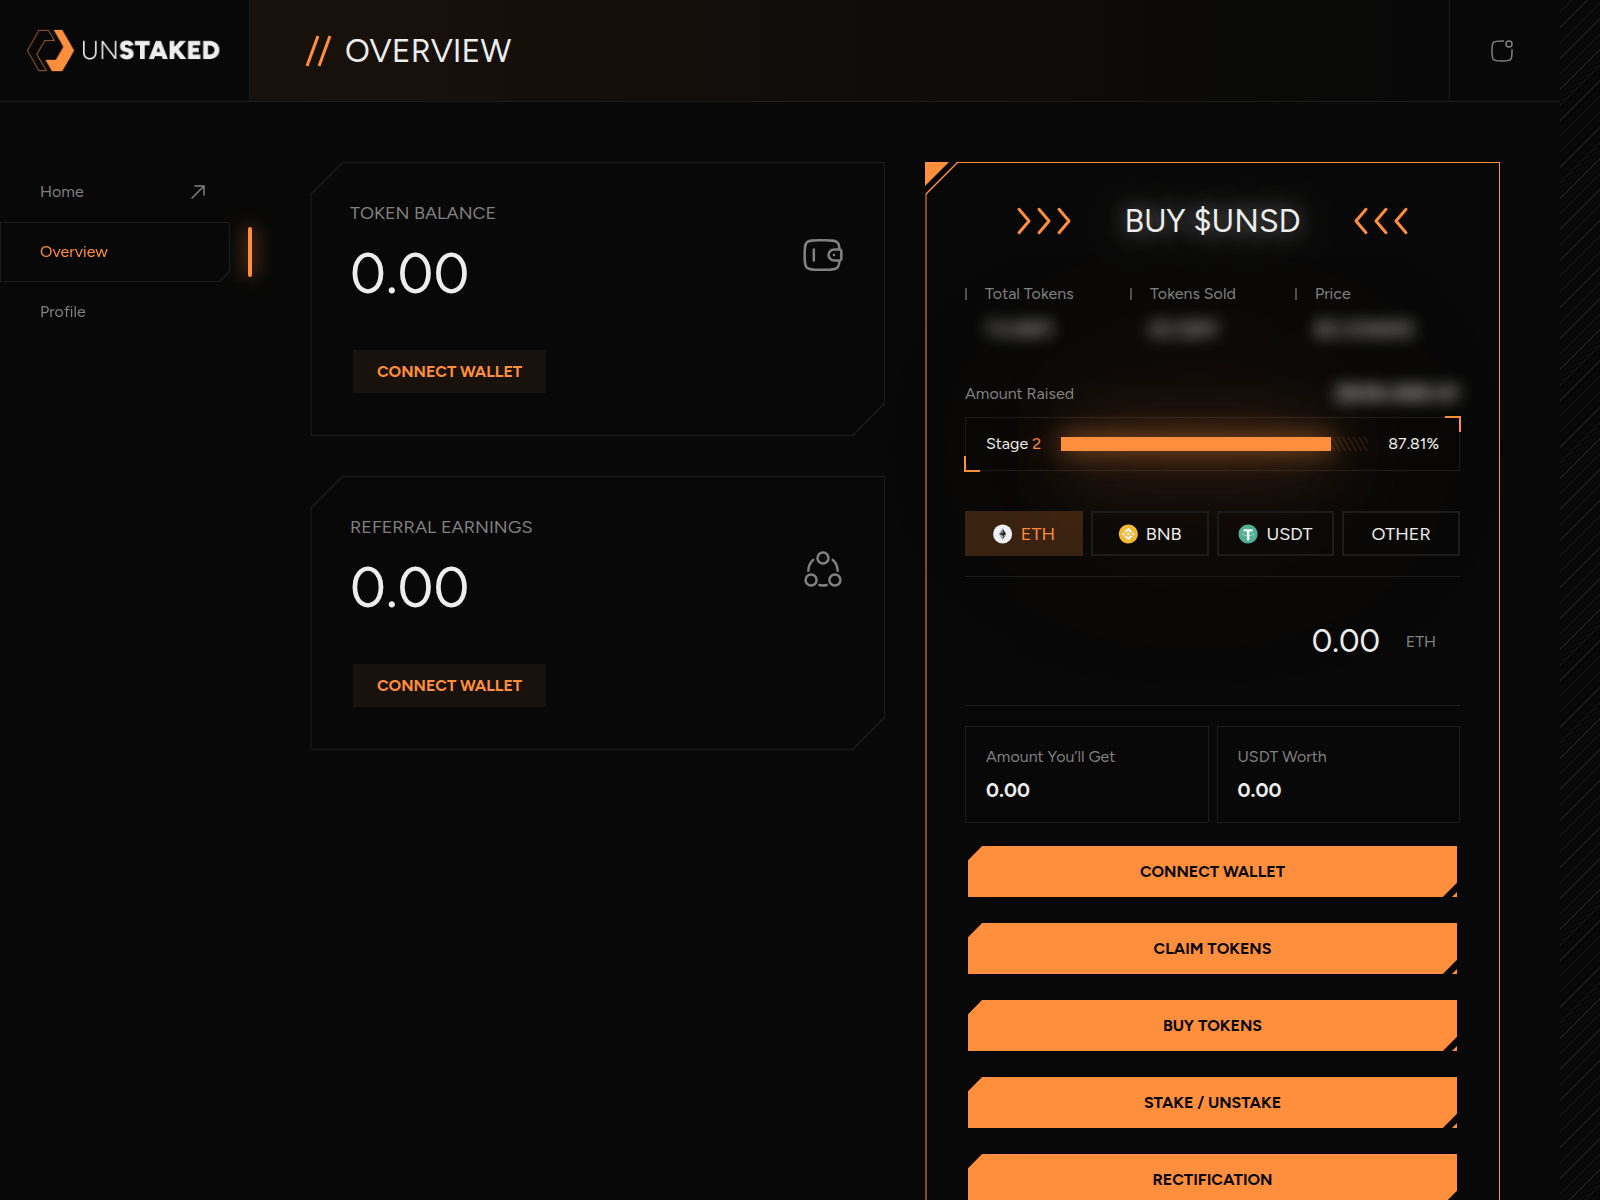Click the Stage 2 progress bar
The image size is (1600, 1200).
point(1214,444)
